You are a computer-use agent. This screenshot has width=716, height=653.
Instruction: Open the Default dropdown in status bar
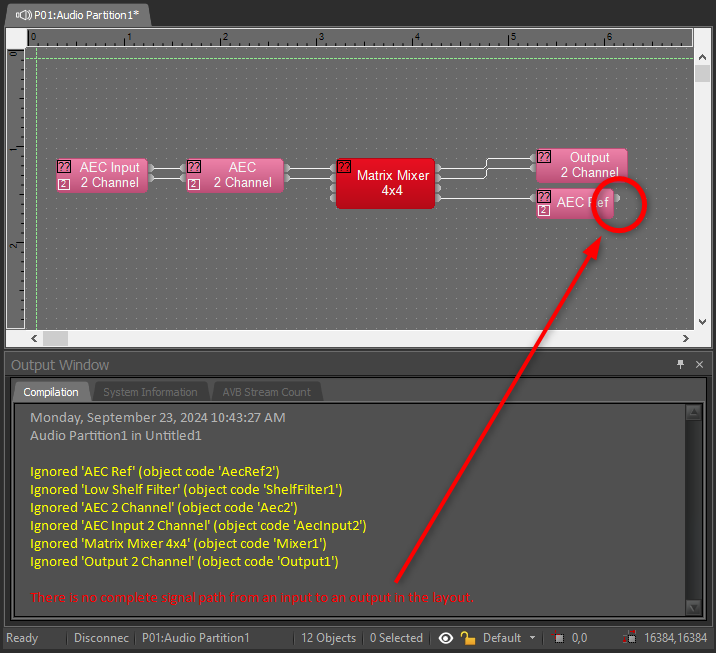pyautogui.click(x=509, y=638)
